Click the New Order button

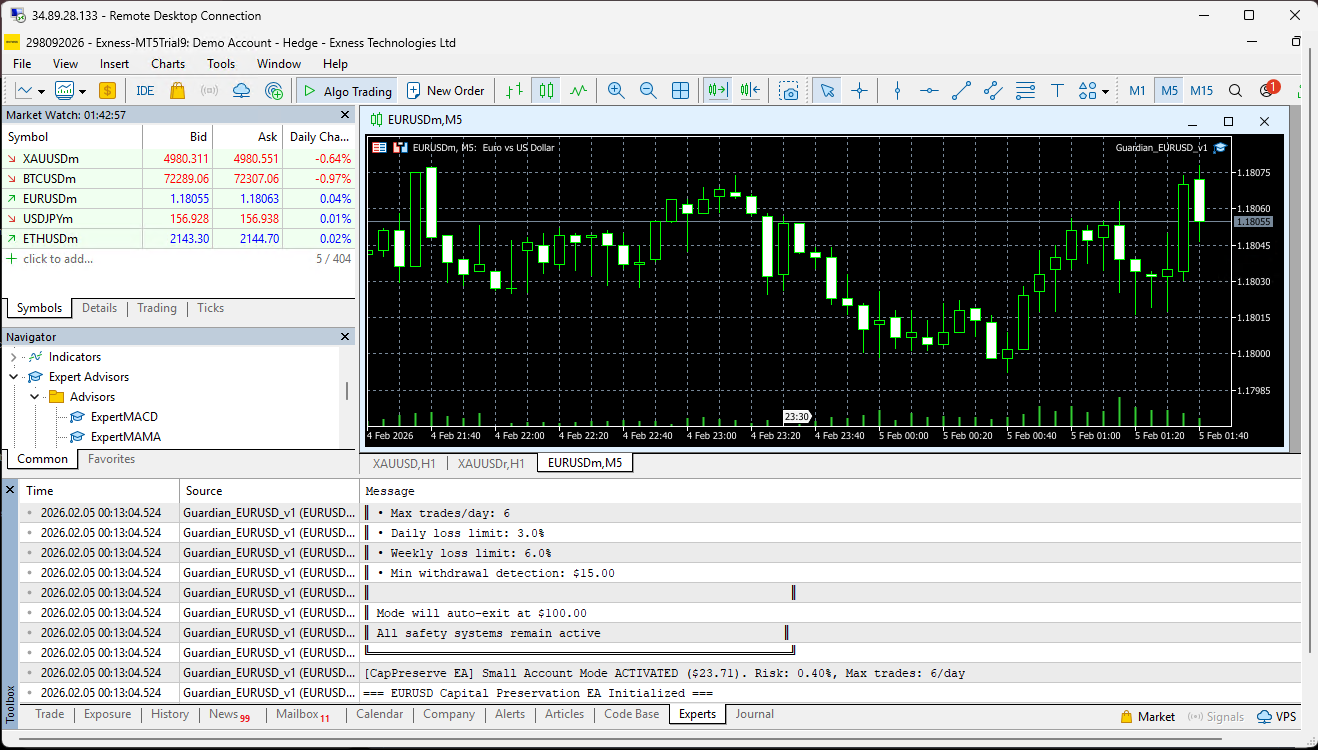pos(446,90)
